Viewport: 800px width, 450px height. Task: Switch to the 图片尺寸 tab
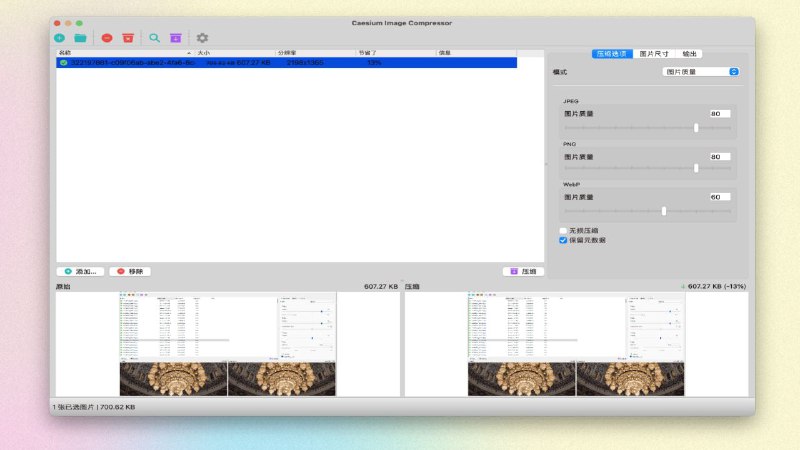(654, 54)
